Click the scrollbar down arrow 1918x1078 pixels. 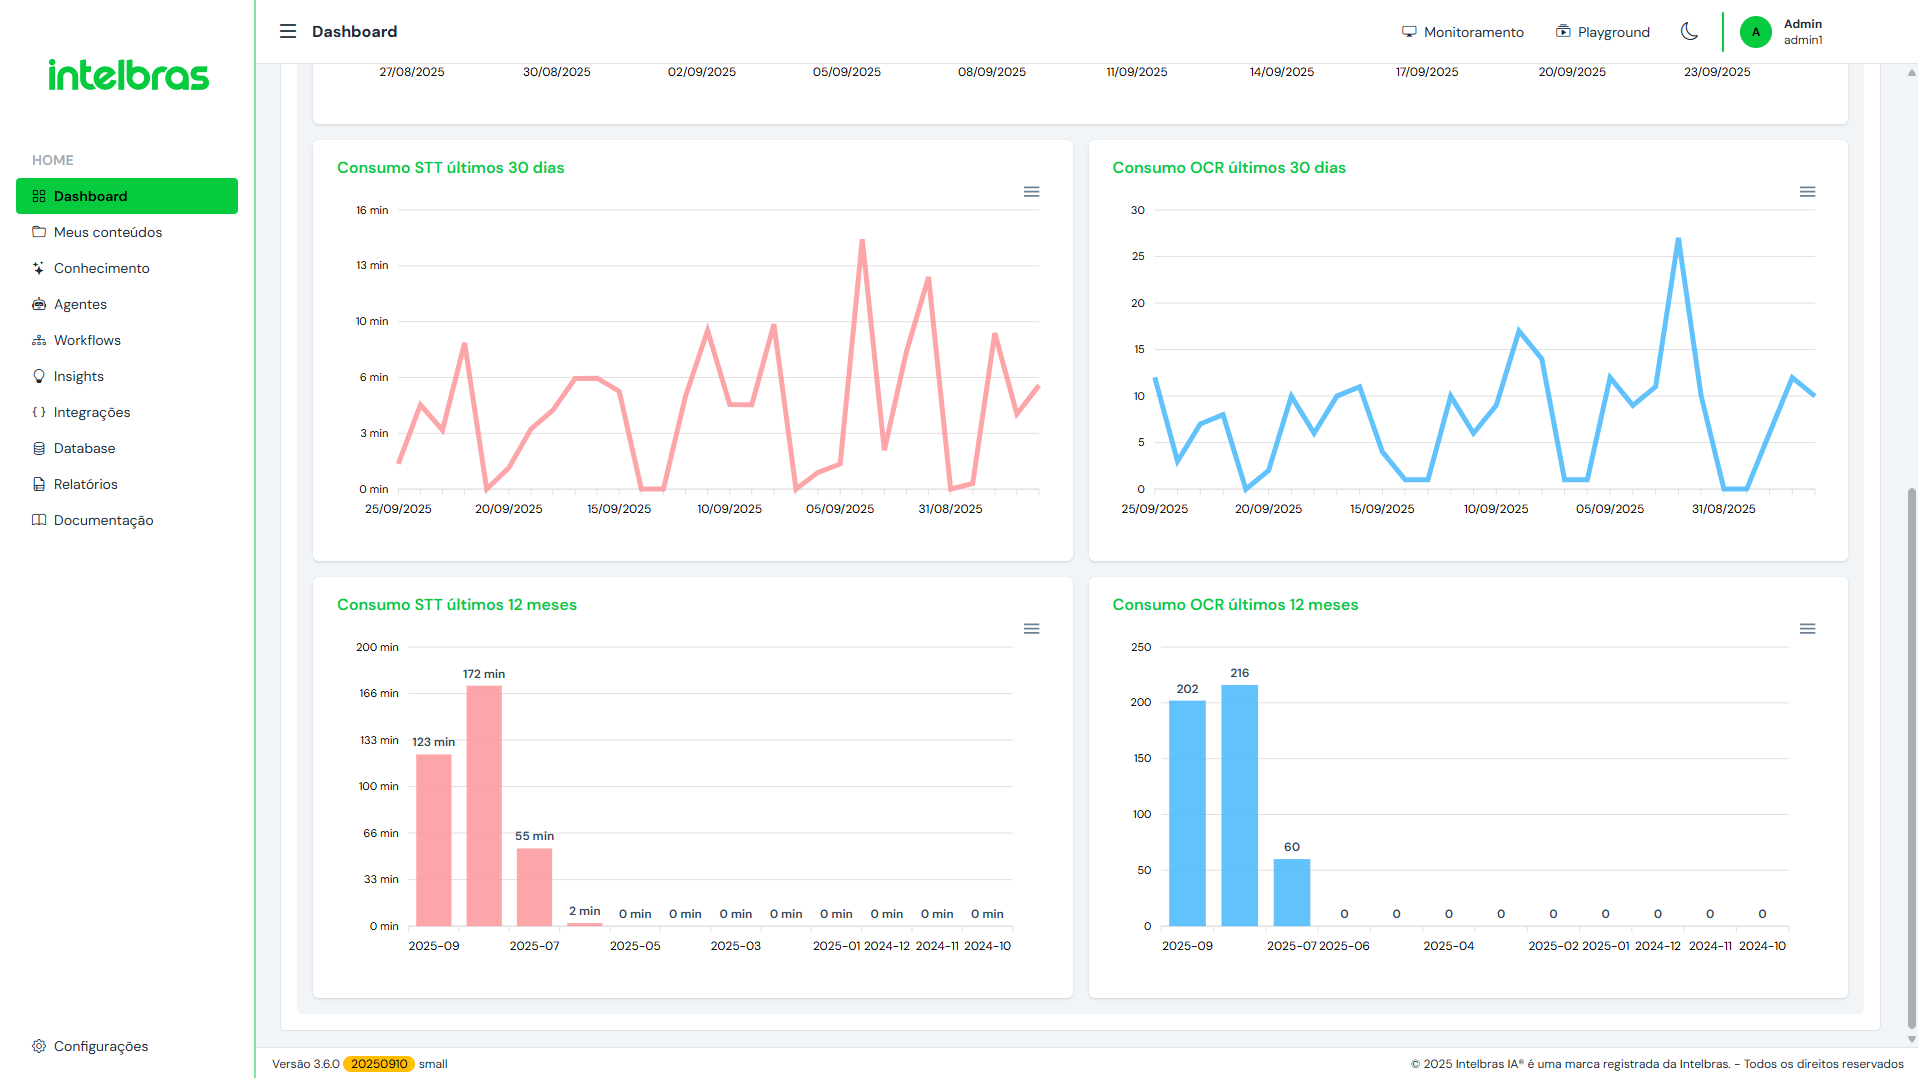click(1912, 1040)
